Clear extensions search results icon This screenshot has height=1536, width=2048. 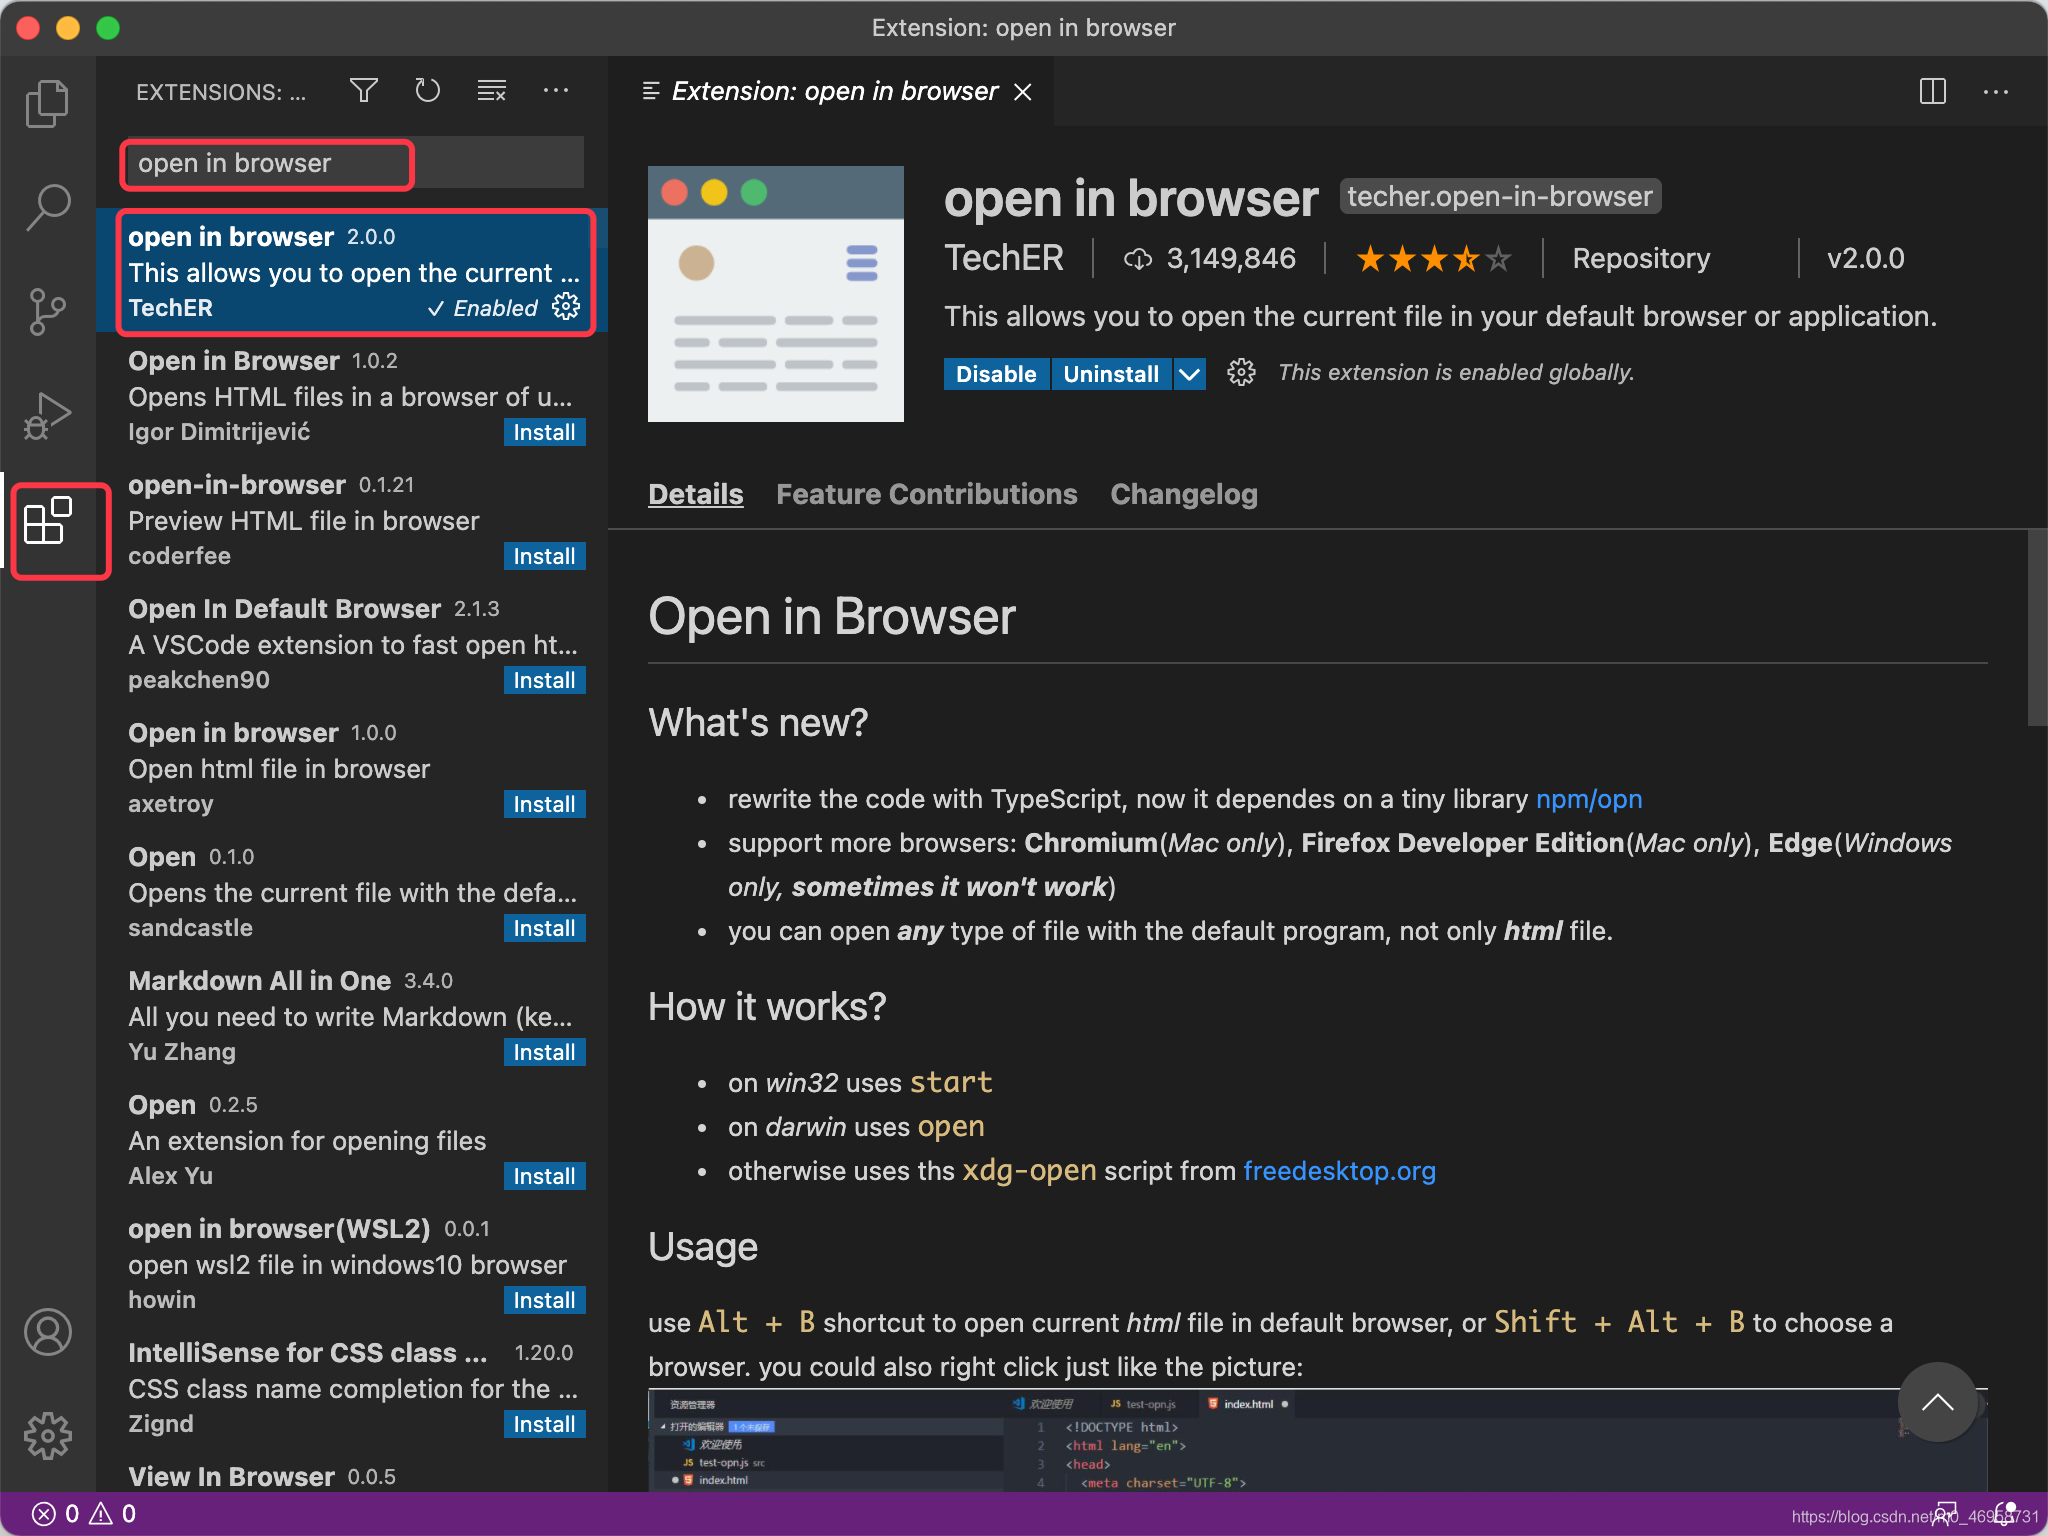pos(492,91)
